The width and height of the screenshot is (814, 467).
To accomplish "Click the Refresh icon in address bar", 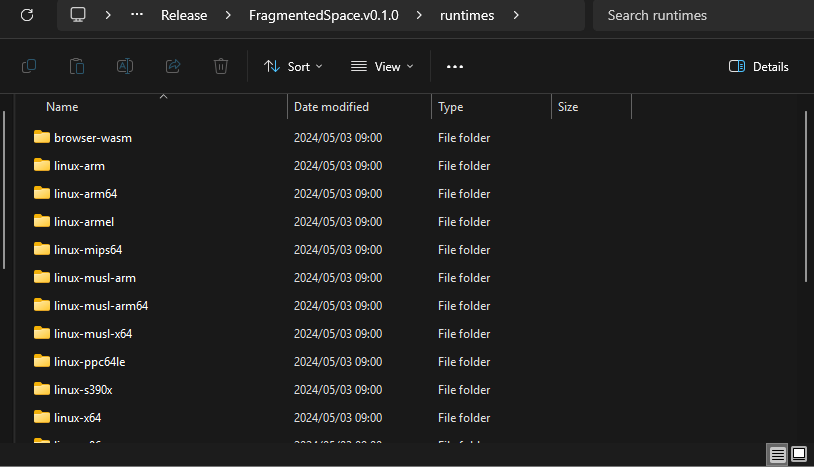I will point(27,16).
